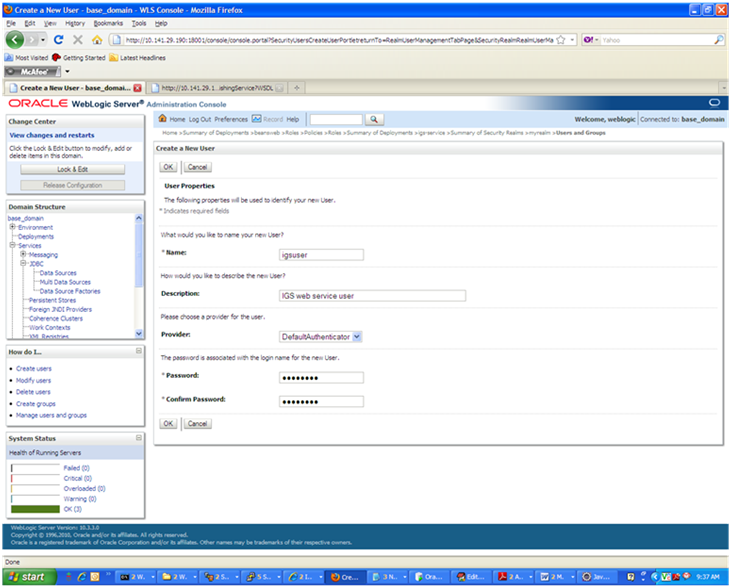Click View changes and restarts link

coord(52,135)
